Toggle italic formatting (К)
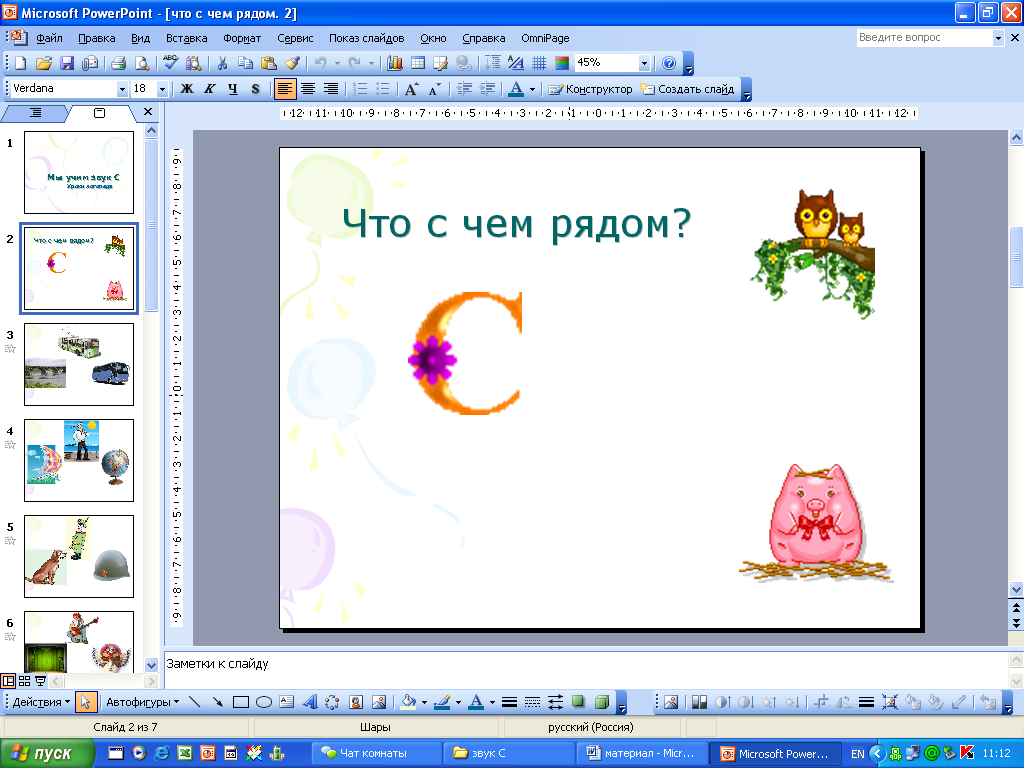 pyautogui.click(x=210, y=89)
